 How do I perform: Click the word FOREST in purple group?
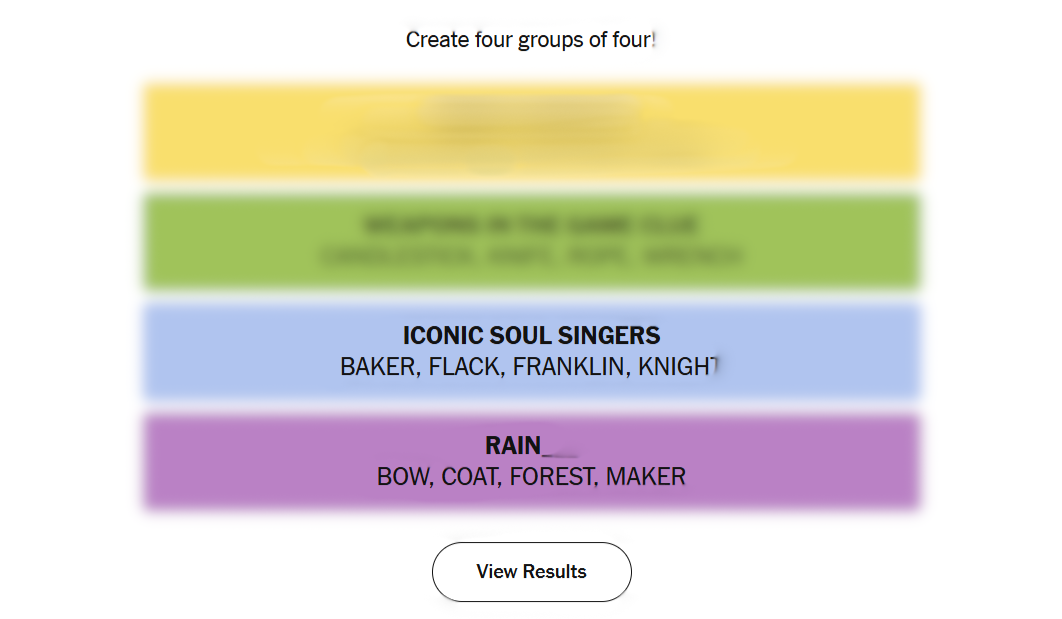point(552,477)
